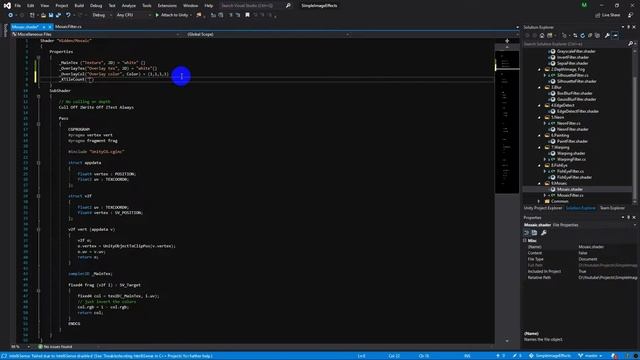Expand the NeonFilter.cs node
Screen dimensions: 640x360
pos(545,123)
